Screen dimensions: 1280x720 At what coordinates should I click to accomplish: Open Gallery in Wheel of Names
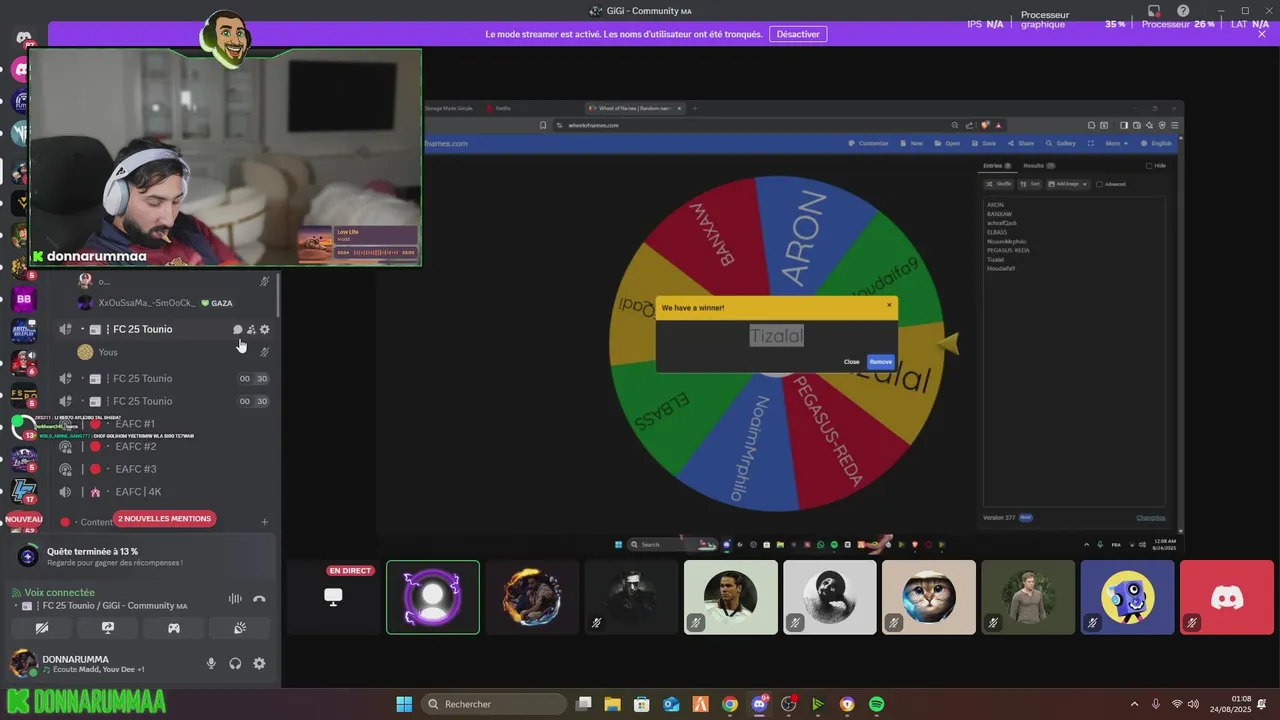[1061, 143]
